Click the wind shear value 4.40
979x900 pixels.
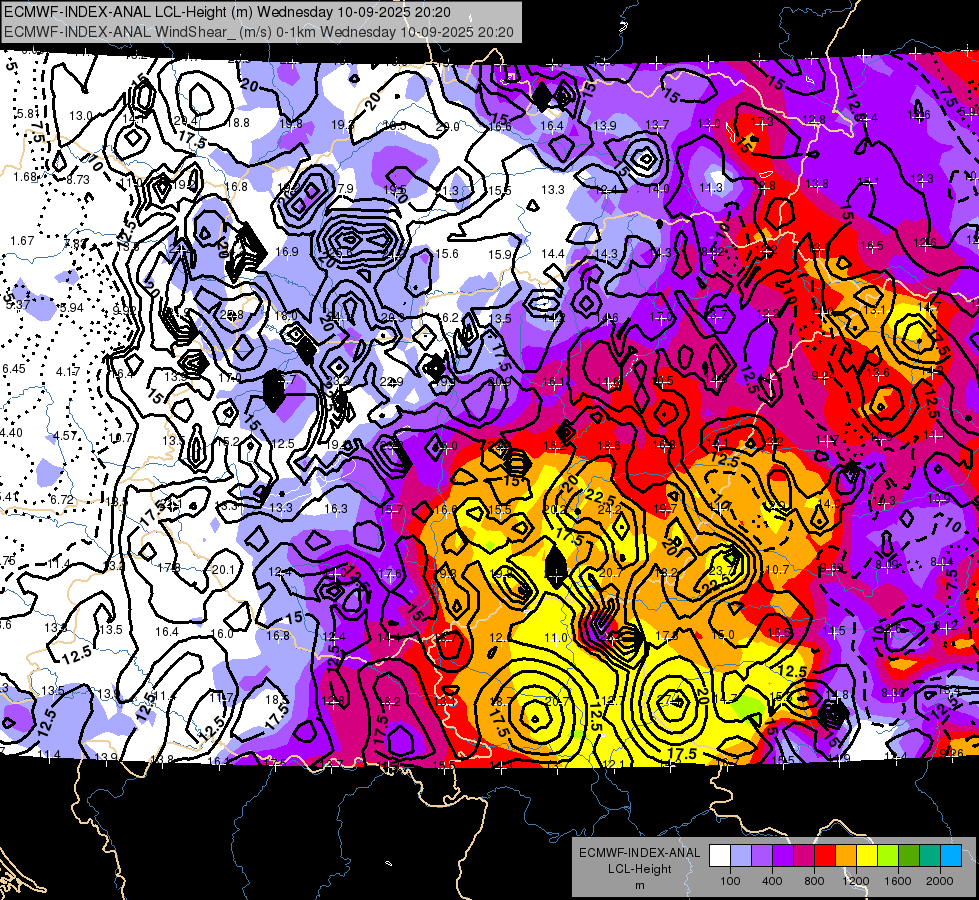[x=12, y=433]
